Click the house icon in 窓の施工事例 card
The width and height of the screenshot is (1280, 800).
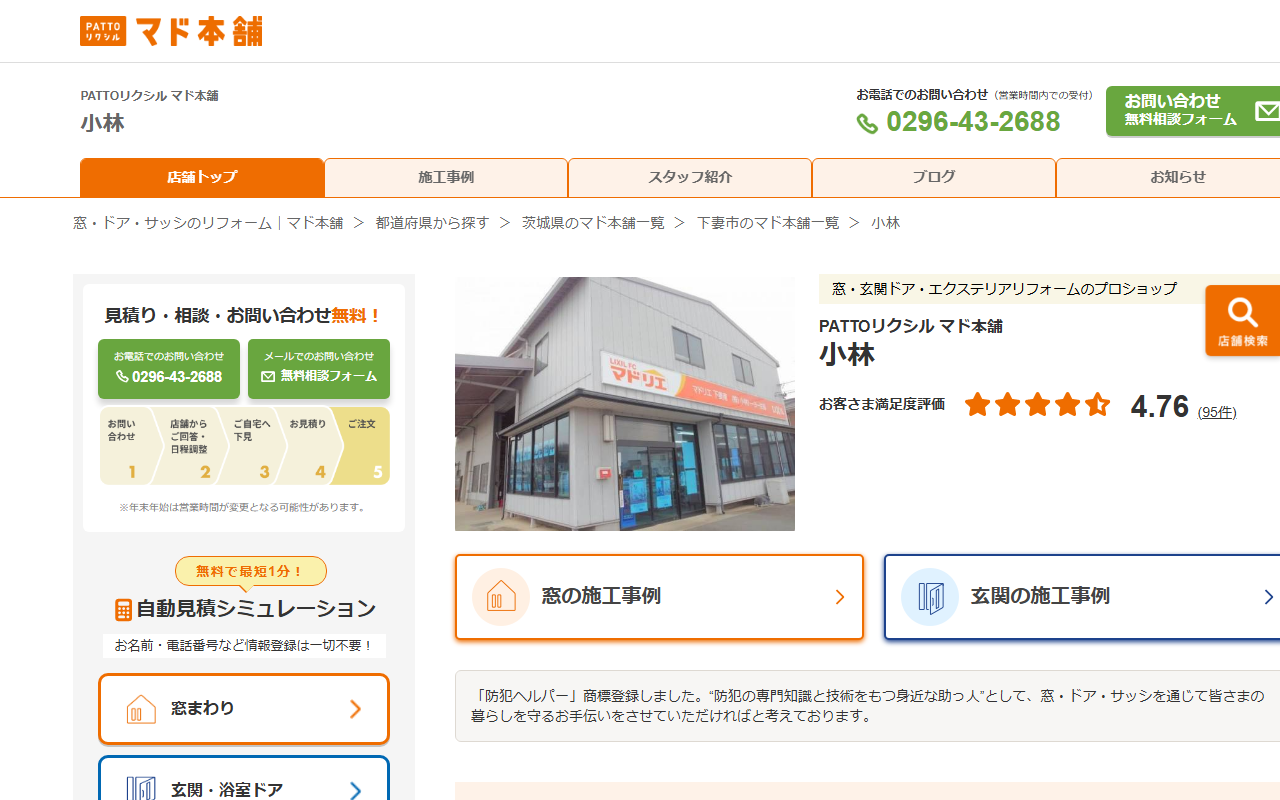[501, 597]
